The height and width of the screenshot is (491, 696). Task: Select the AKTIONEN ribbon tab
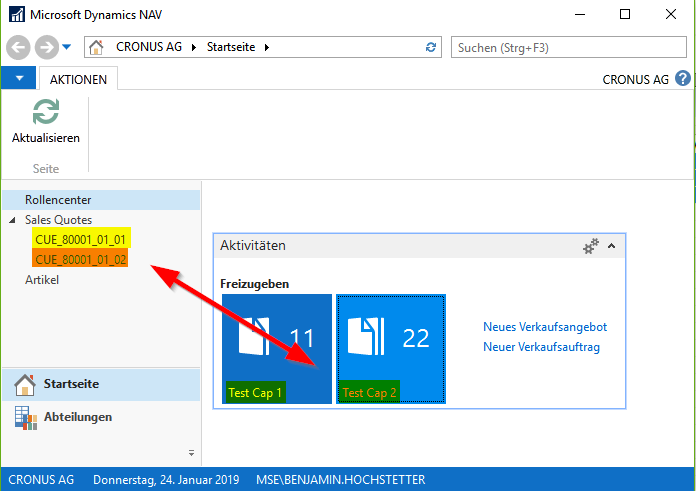[78, 79]
